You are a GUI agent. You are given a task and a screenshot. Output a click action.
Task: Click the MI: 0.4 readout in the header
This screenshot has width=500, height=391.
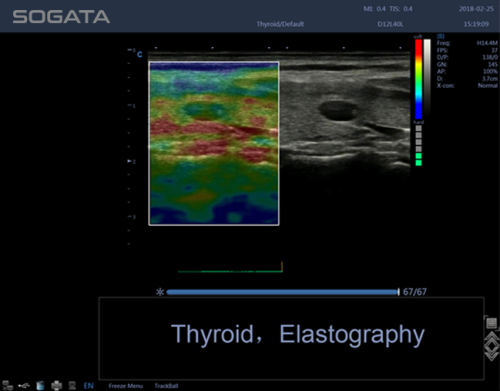coord(374,9)
